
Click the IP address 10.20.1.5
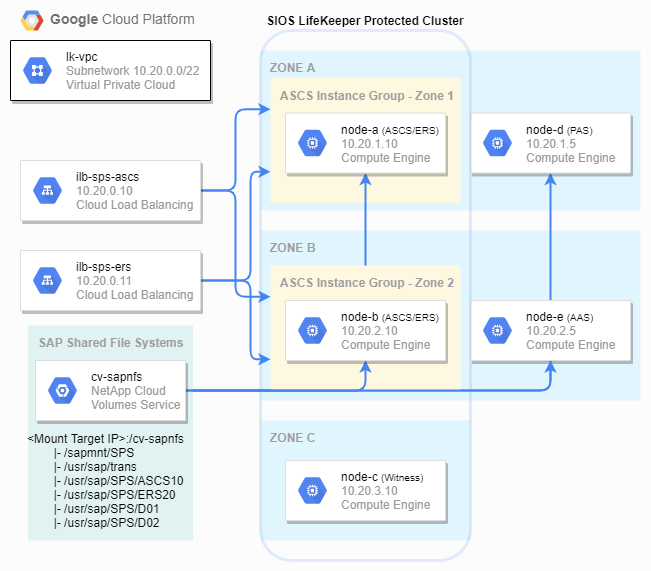551,144
